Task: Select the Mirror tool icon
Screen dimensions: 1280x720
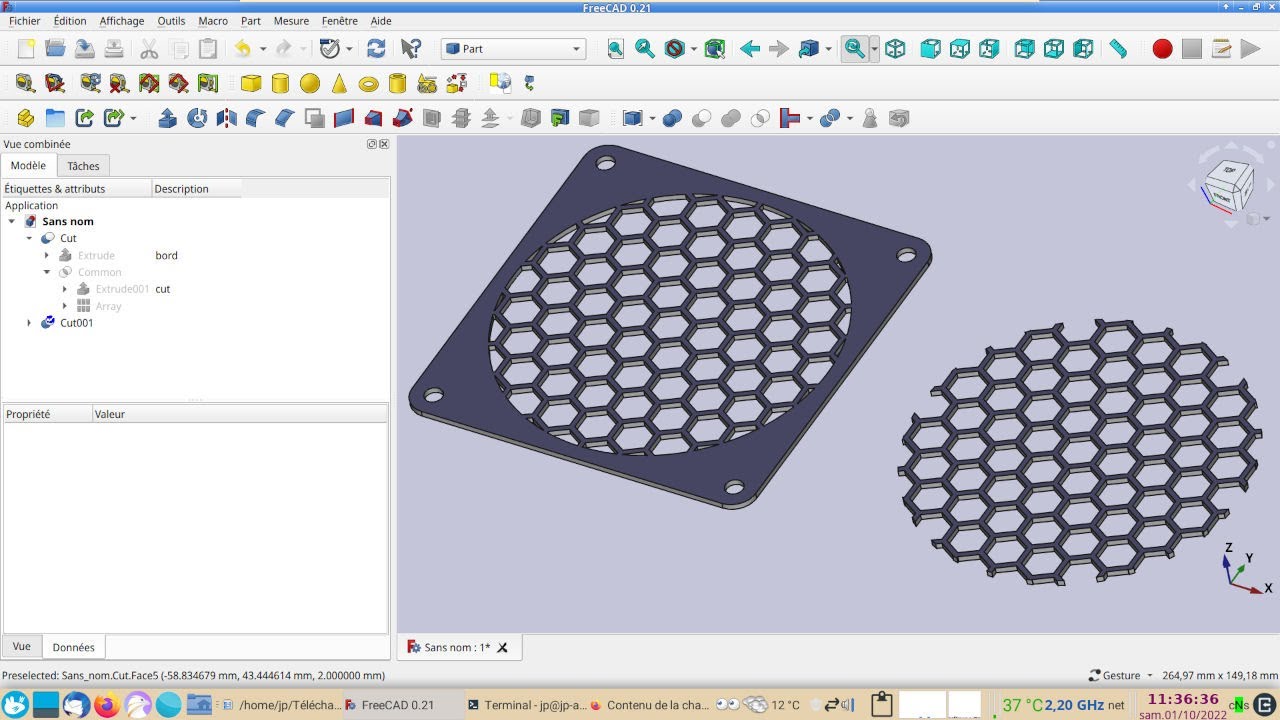Action: point(226,118)
